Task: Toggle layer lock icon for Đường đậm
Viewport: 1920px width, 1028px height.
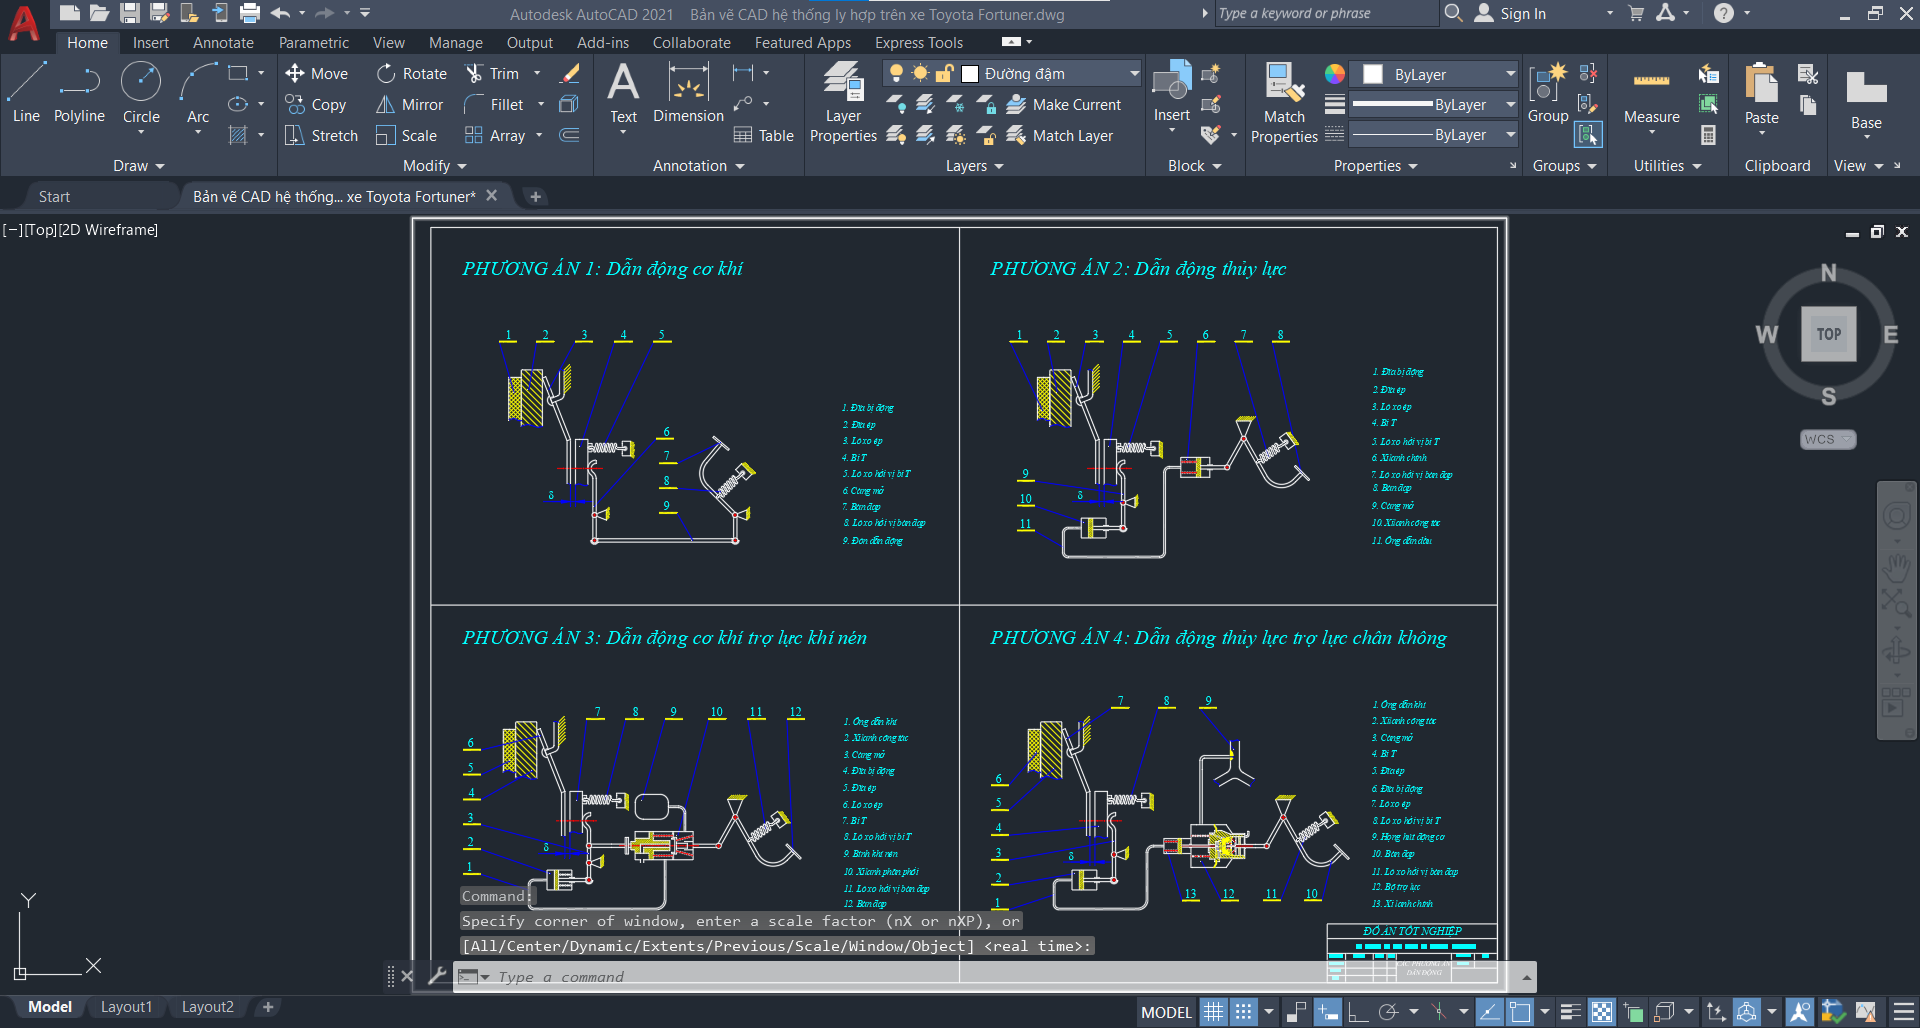Action: click(x=944, y=73)
